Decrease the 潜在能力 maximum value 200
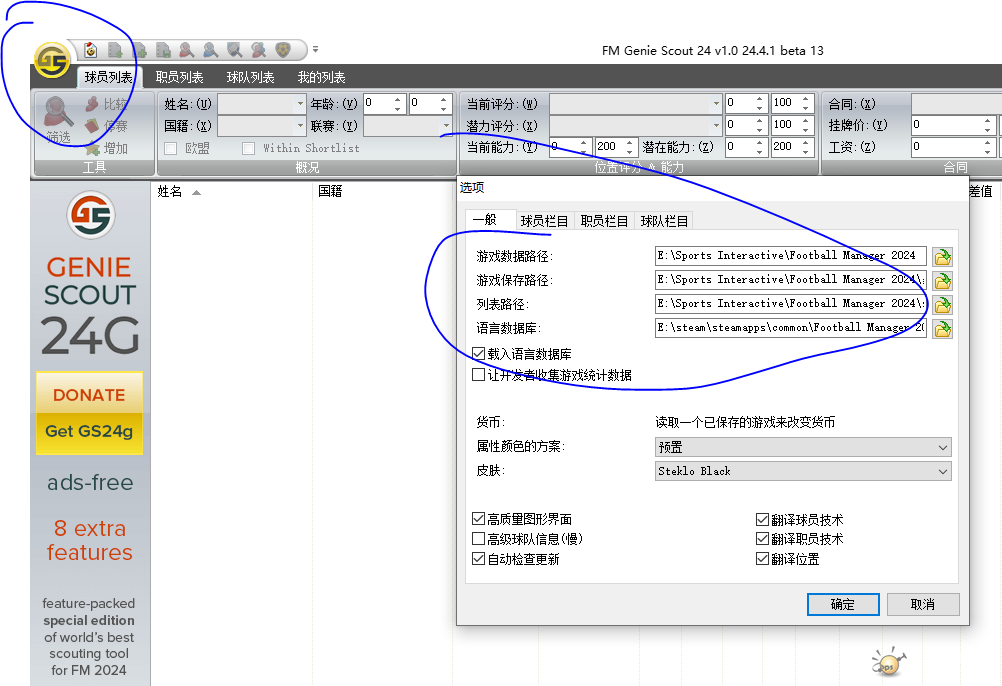 tap(806, 152)
